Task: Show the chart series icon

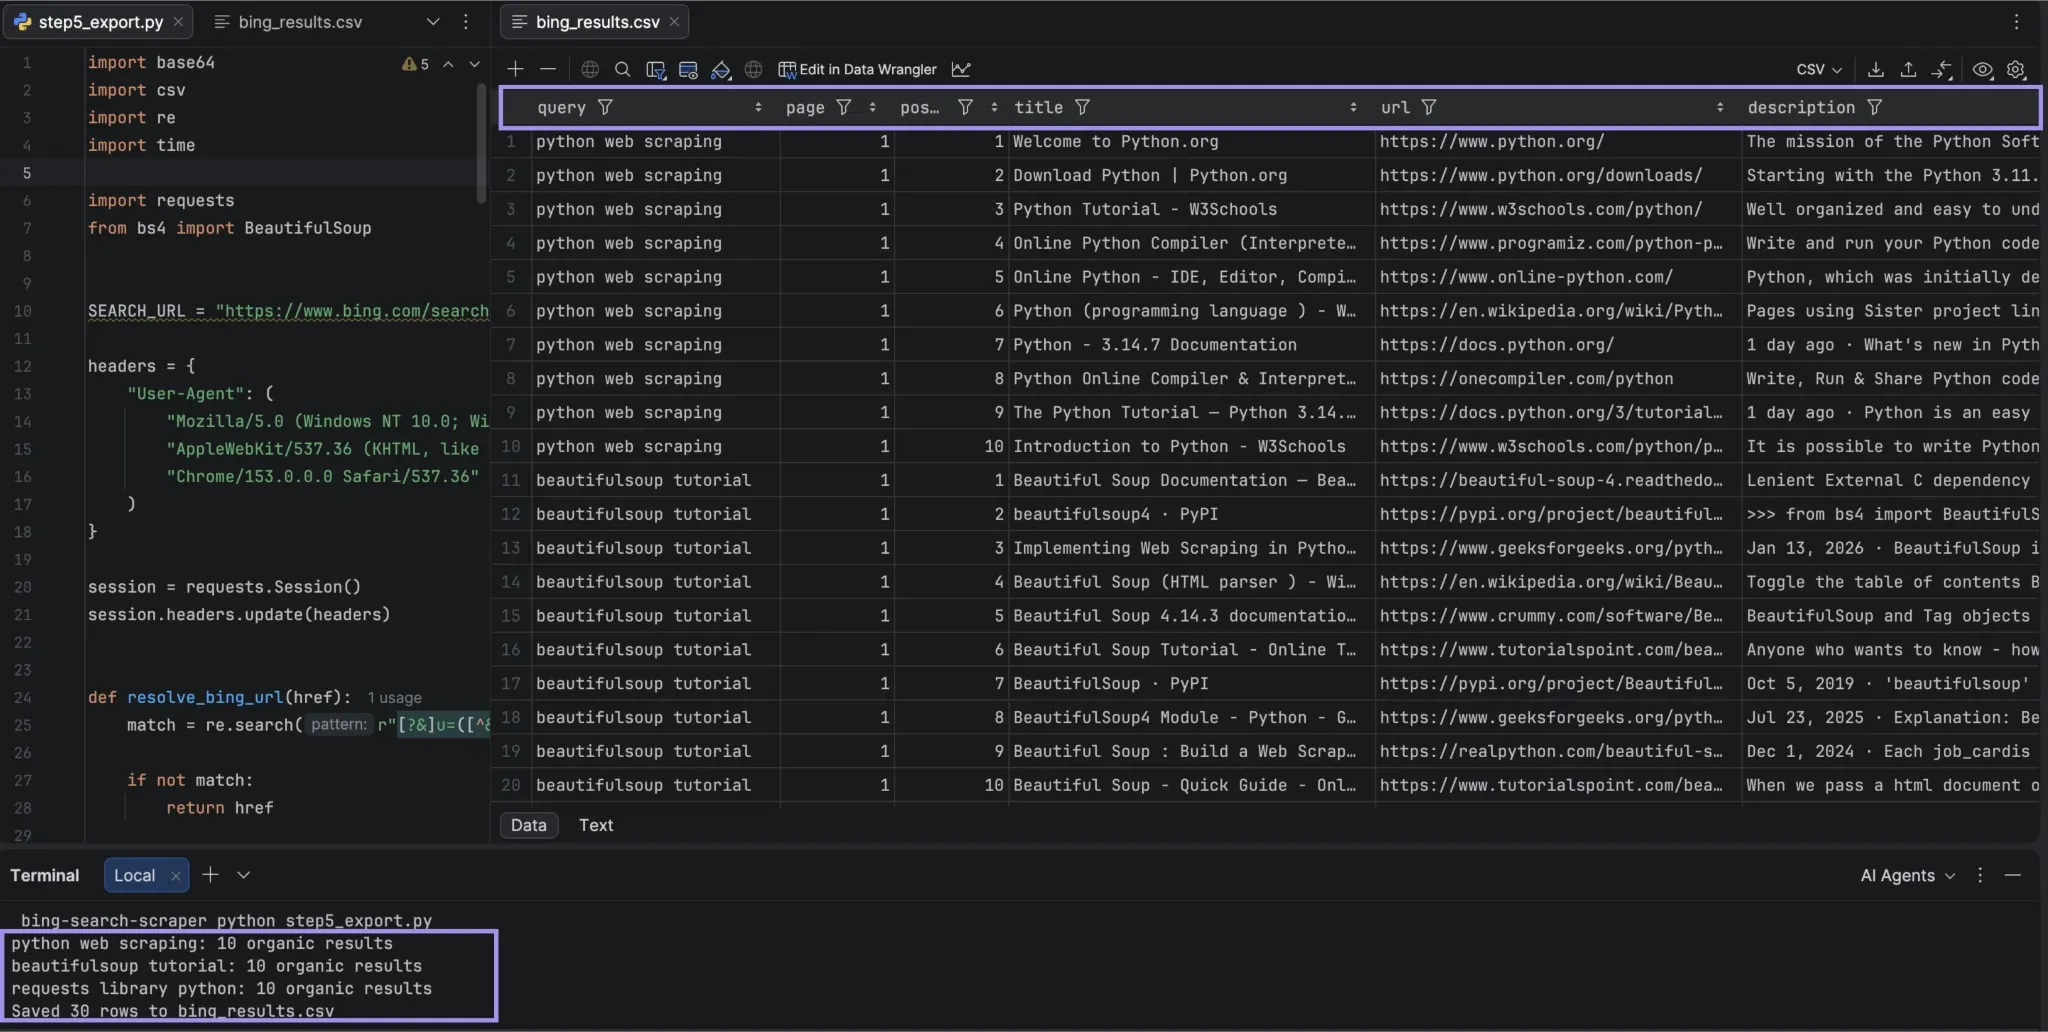Action: point(961,69)
